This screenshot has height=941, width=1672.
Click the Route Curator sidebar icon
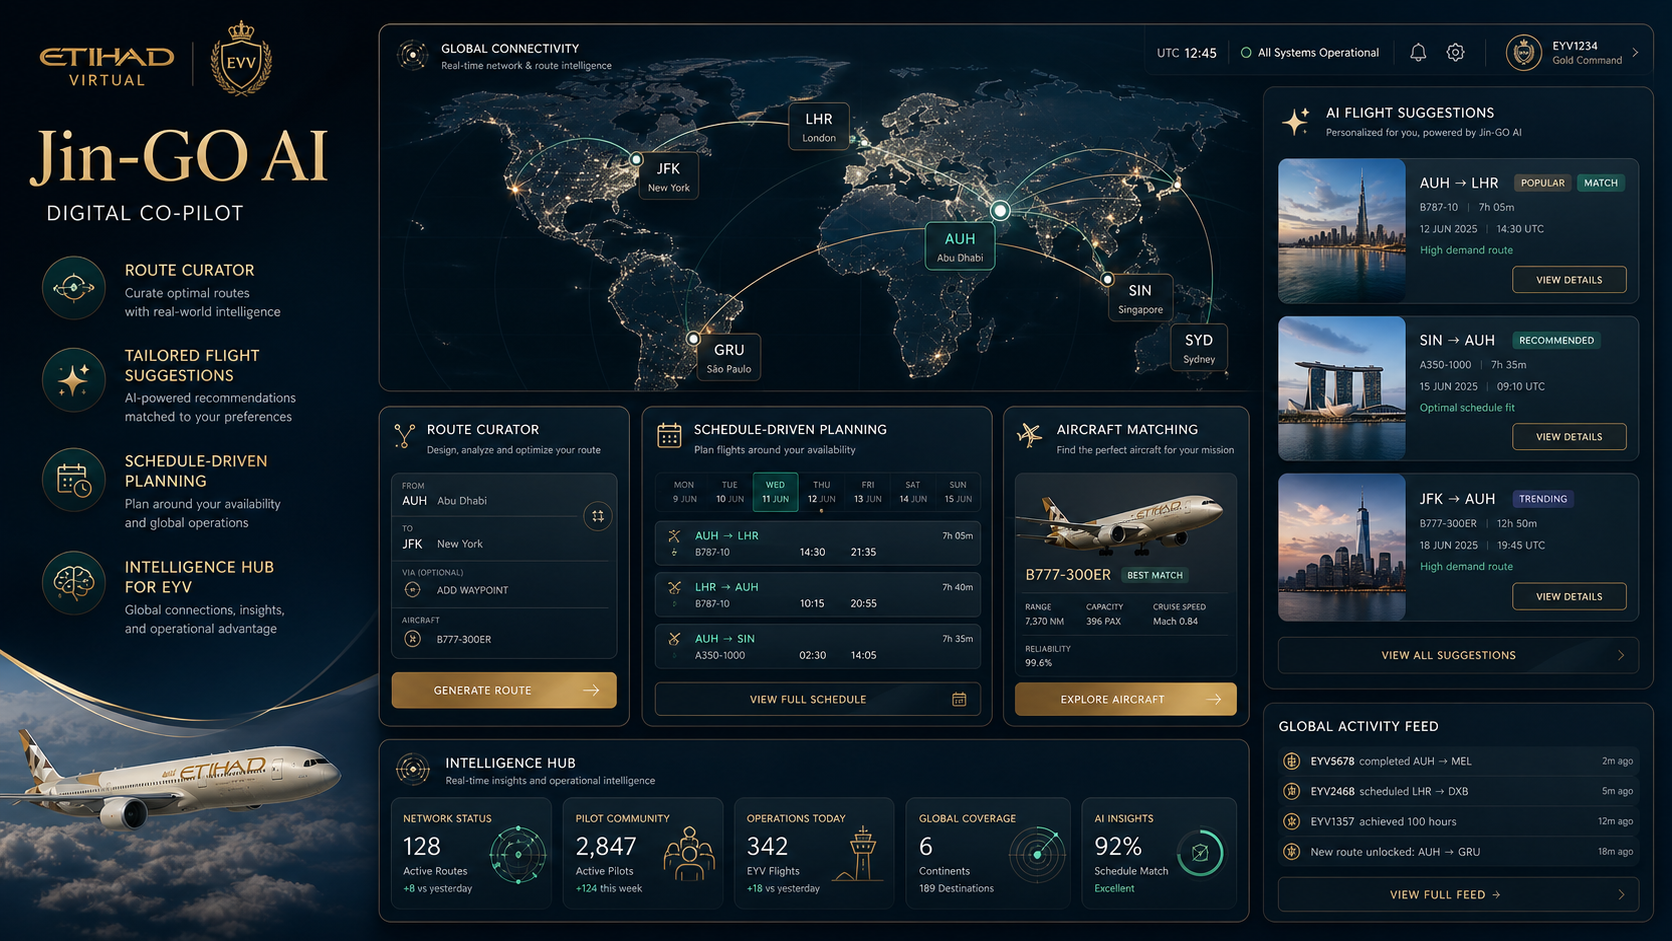pos(73,288)
